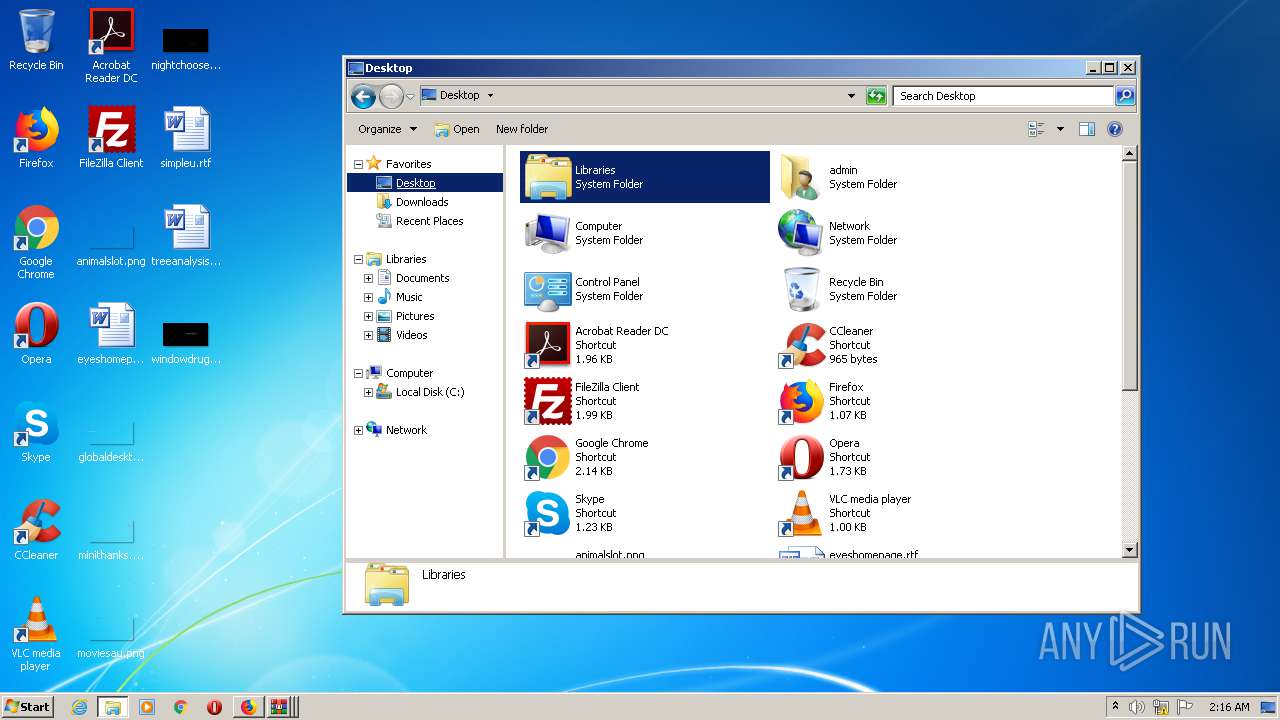Expand the Pictures library node
1280x720 pixels.
click(368, 316)
